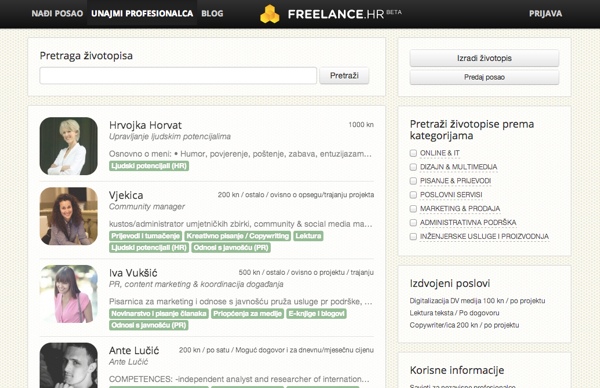The image size is (600, 388).
Task: Click the Priopćenja za medije tag
Action: (248, 314)
